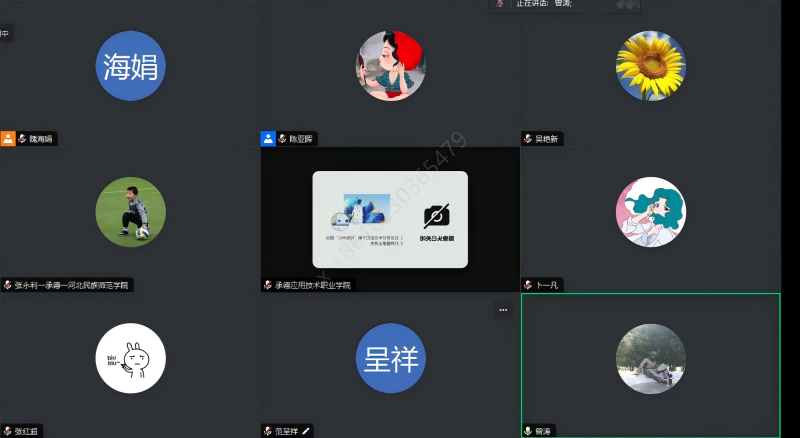
Task: Click the muted mic in top speaking bar
Action: click(500, 4)
